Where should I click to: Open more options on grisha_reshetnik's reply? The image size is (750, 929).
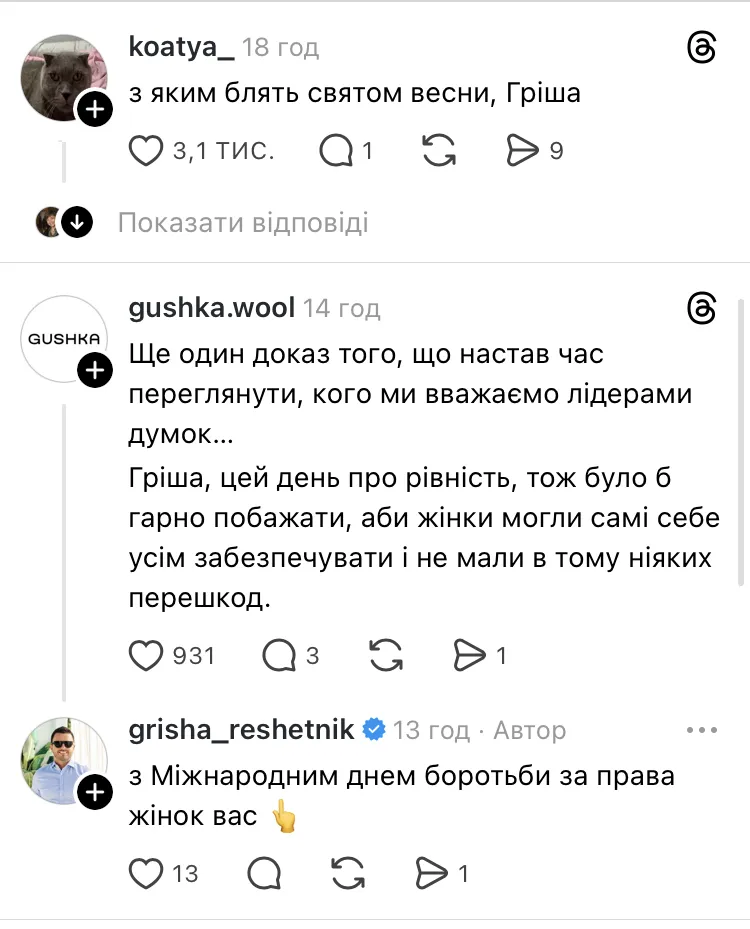pos(702,731)
